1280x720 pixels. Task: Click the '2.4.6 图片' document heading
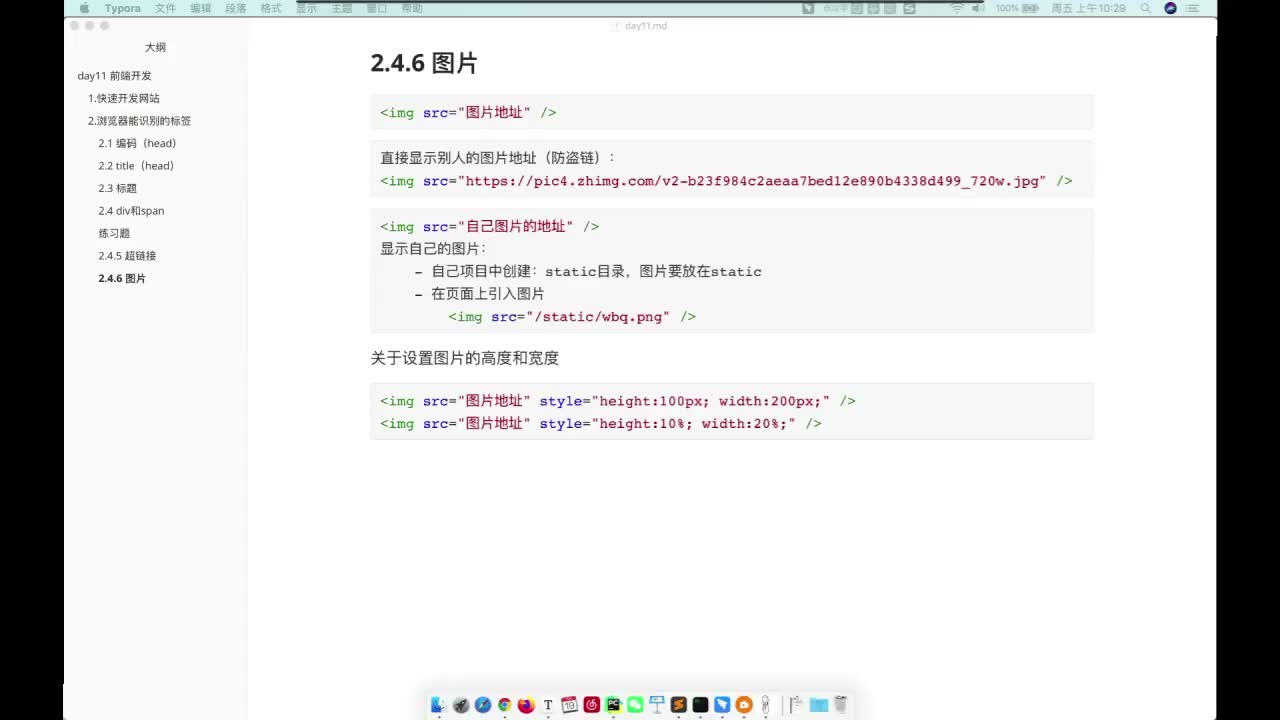coord(424,63)
